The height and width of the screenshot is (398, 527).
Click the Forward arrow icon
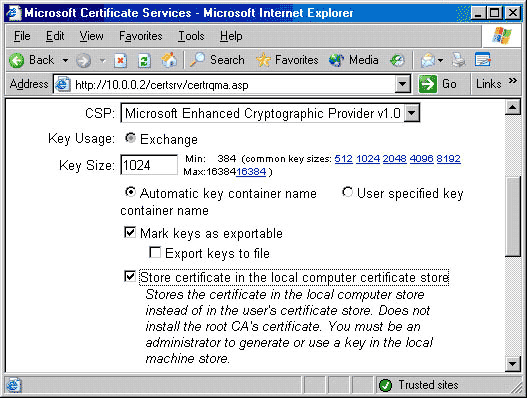click(83, 61)
